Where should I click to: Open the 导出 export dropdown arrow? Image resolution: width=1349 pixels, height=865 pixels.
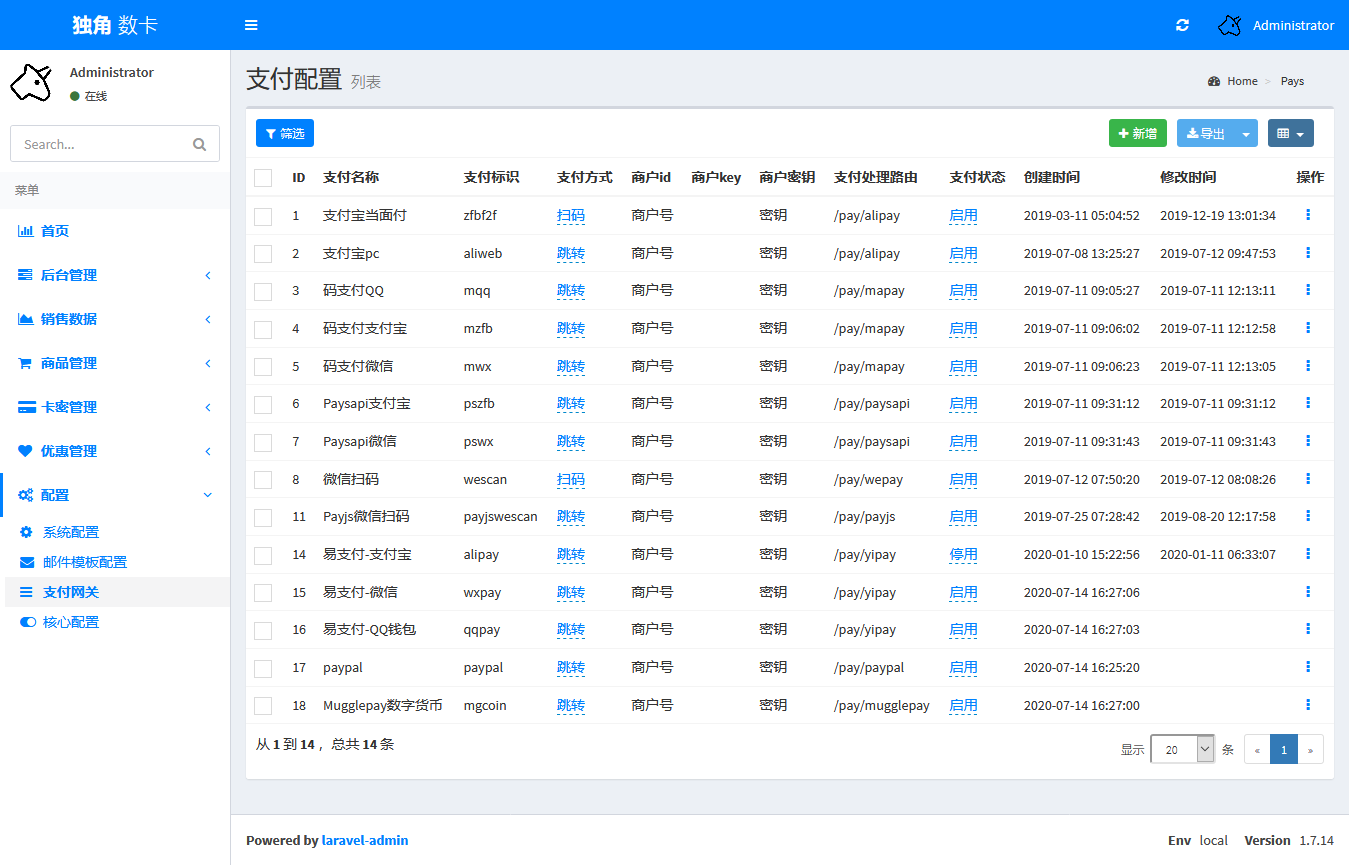click(1245, 133)
